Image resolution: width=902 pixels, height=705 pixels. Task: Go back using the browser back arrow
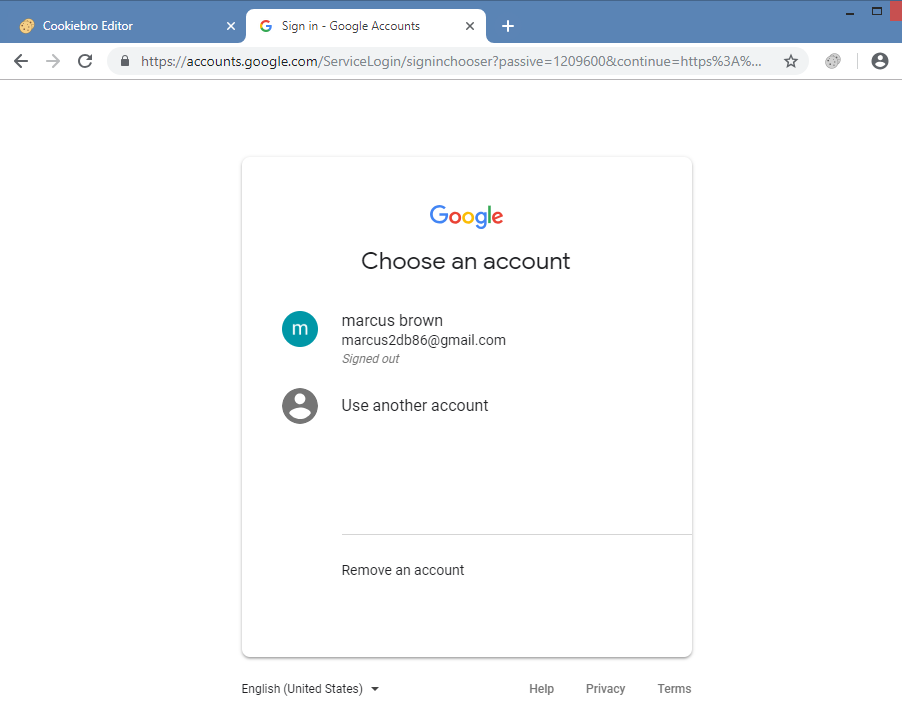point(21,61)
